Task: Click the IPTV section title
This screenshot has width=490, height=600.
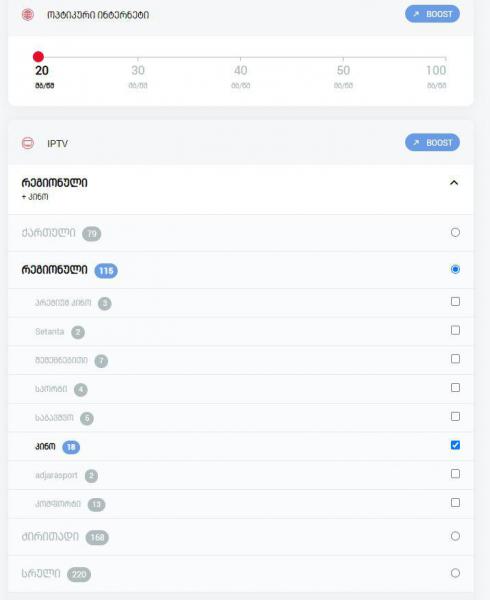Action: point(58,143)
